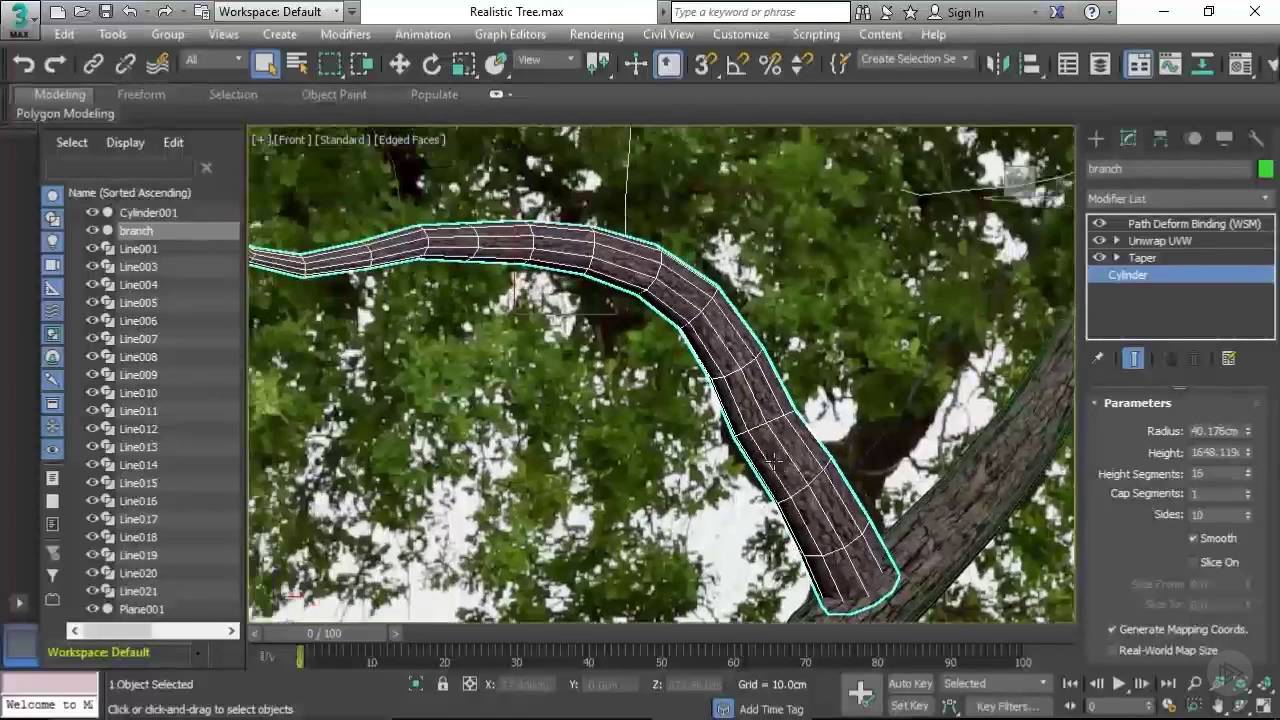Hide the Line005 object eye icon
The width and height of the screenshot is (1280, 720).
pyautogui.click(x=92, y=302)
